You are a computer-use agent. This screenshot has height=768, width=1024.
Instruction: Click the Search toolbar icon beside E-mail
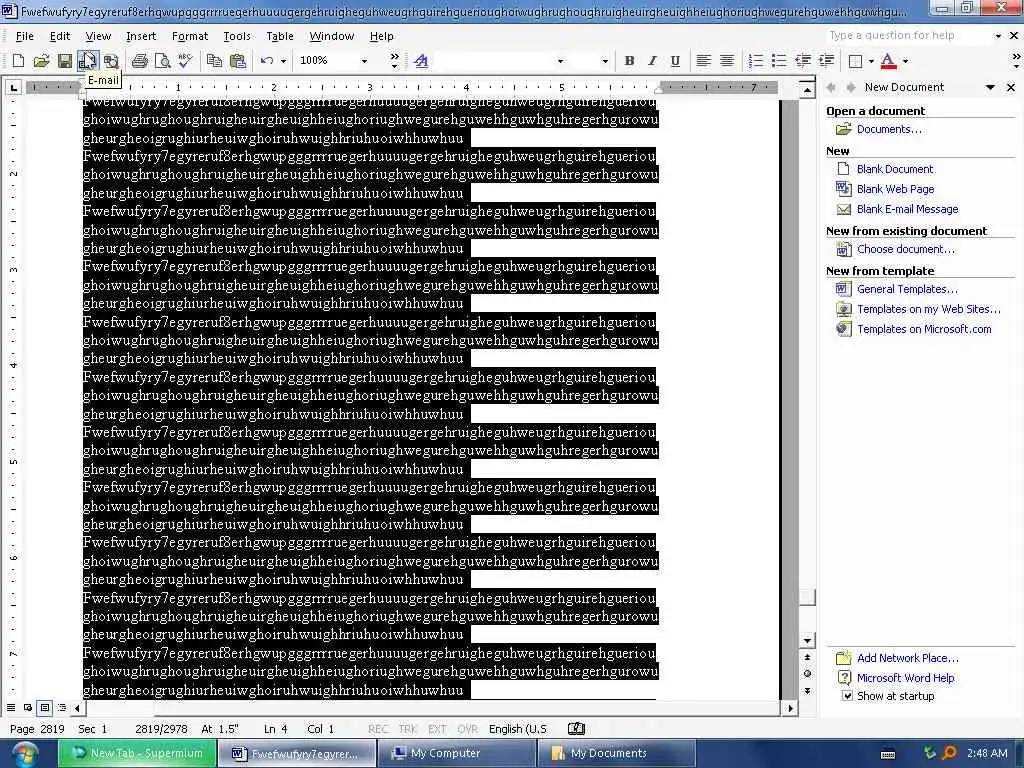(x=112, y=61)
